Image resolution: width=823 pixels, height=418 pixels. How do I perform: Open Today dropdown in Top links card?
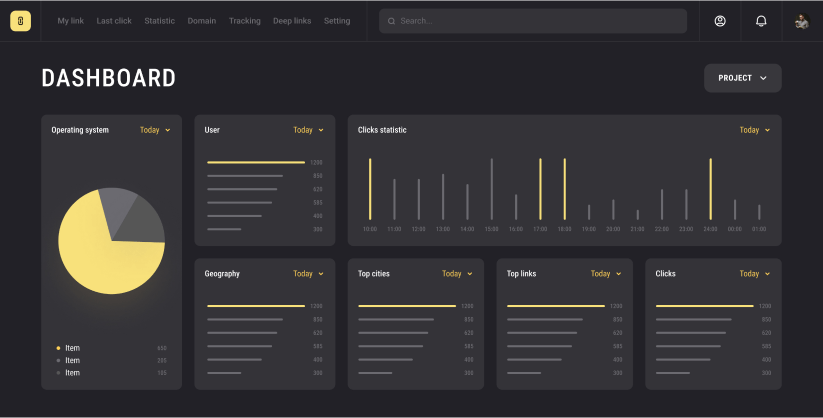tap(605, 274)
